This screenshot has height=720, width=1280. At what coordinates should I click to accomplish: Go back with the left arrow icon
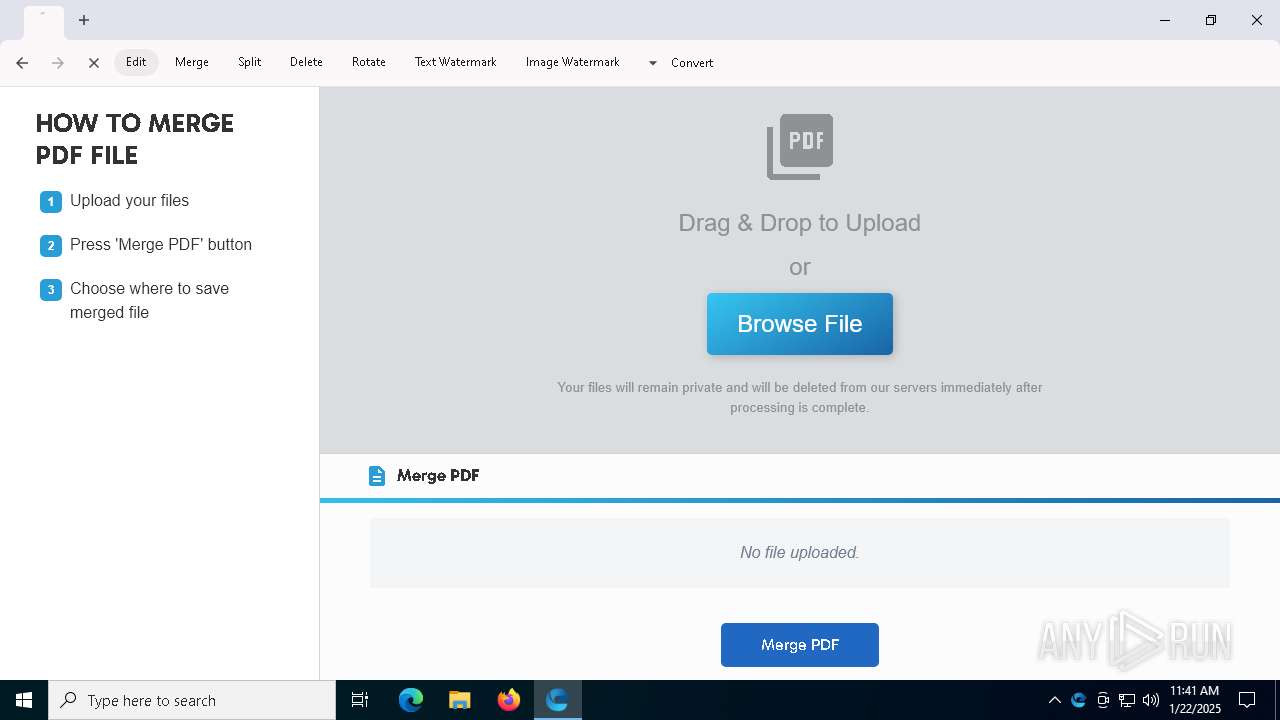pyautogui.click(x=22, y=63)
